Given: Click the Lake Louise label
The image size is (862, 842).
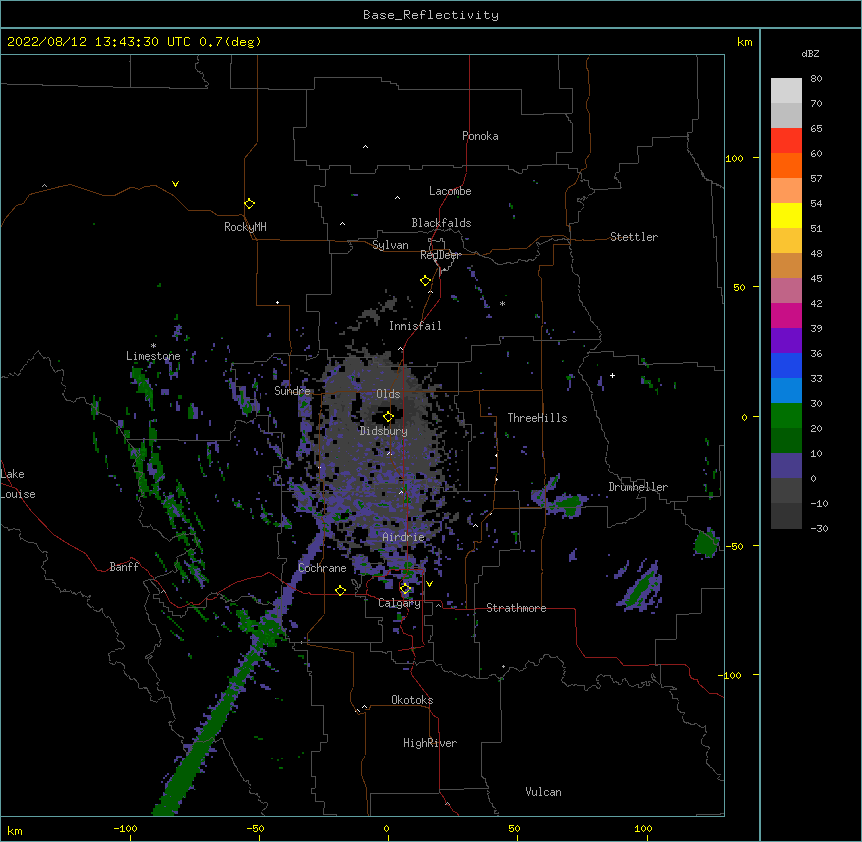Looking at the screenshot, I should click(x=18, y=484).
